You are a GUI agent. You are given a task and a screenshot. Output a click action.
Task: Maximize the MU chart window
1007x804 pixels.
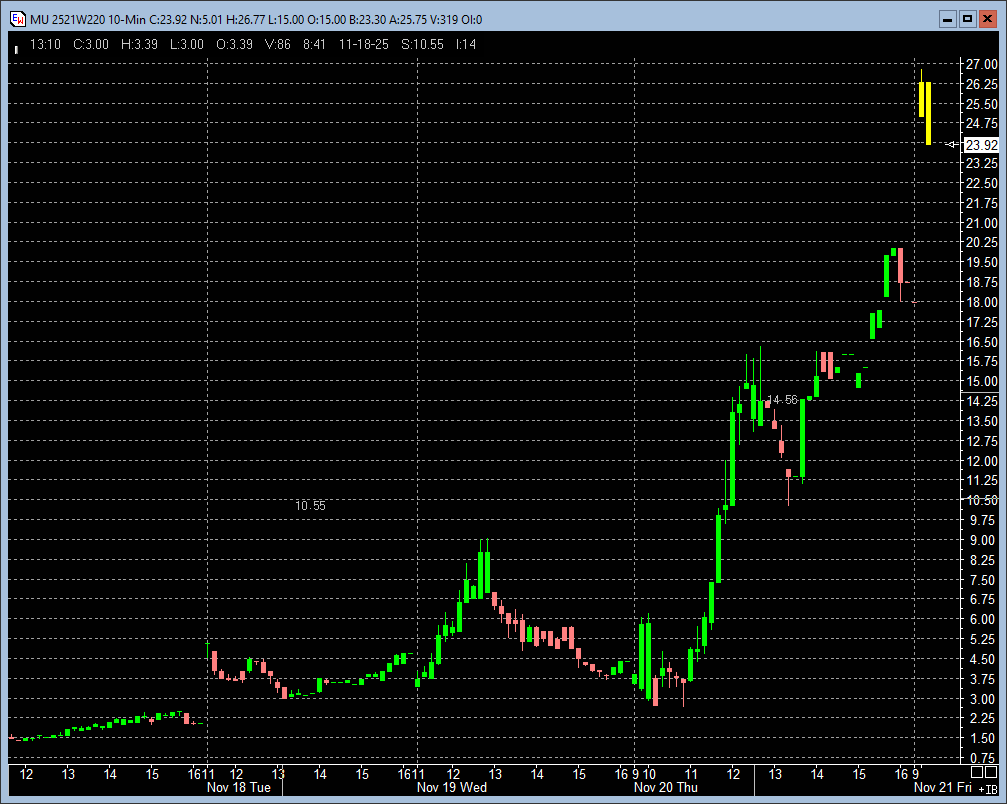coord(967,18)
